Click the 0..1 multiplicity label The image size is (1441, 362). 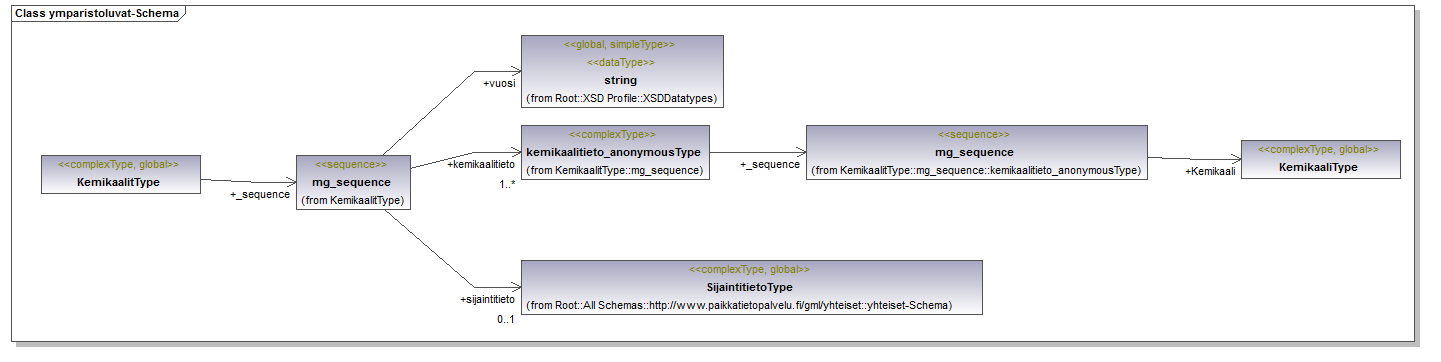coord(506,320)
